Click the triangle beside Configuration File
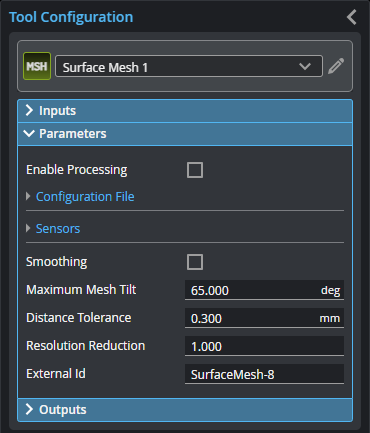The width and height of the screenshot is (370, 433). coord(28,196)
